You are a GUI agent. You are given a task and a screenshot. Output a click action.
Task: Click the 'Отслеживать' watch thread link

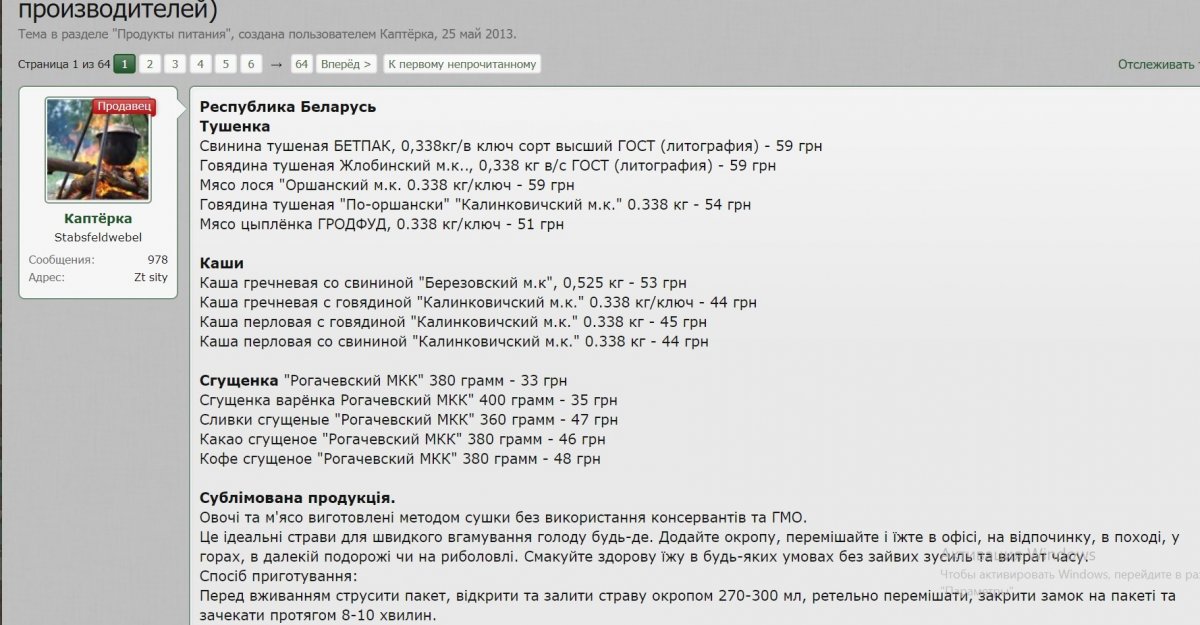1157,64
